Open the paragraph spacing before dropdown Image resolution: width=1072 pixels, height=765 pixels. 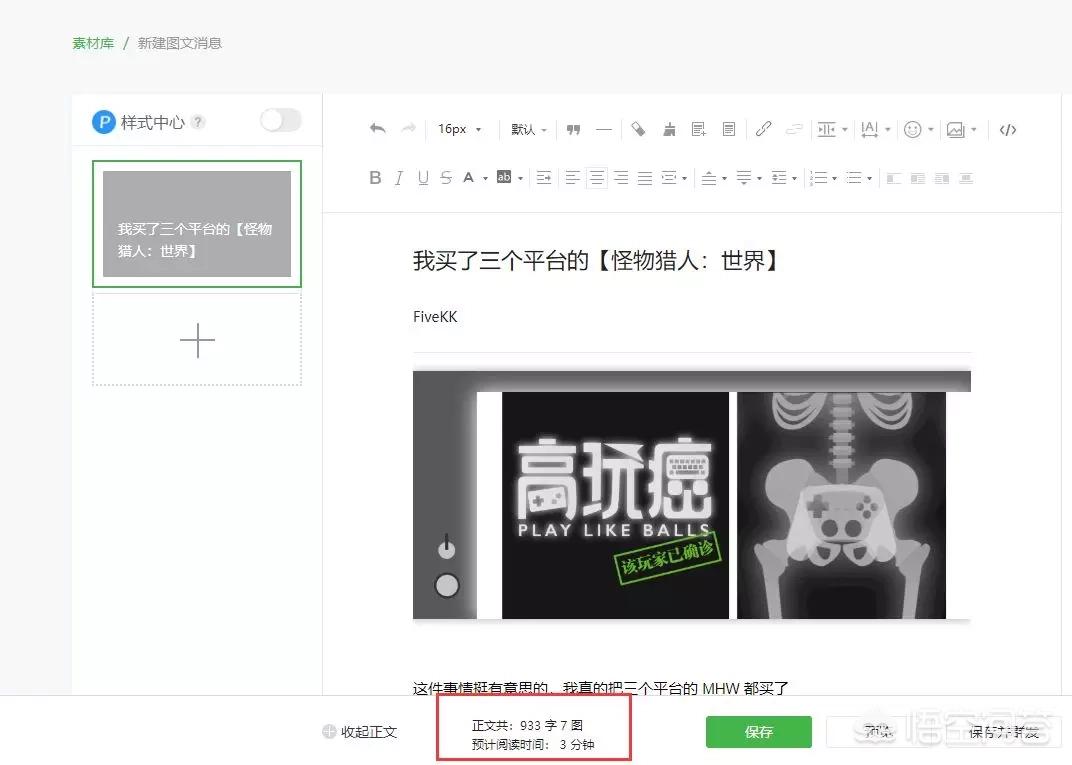(714, 178)
